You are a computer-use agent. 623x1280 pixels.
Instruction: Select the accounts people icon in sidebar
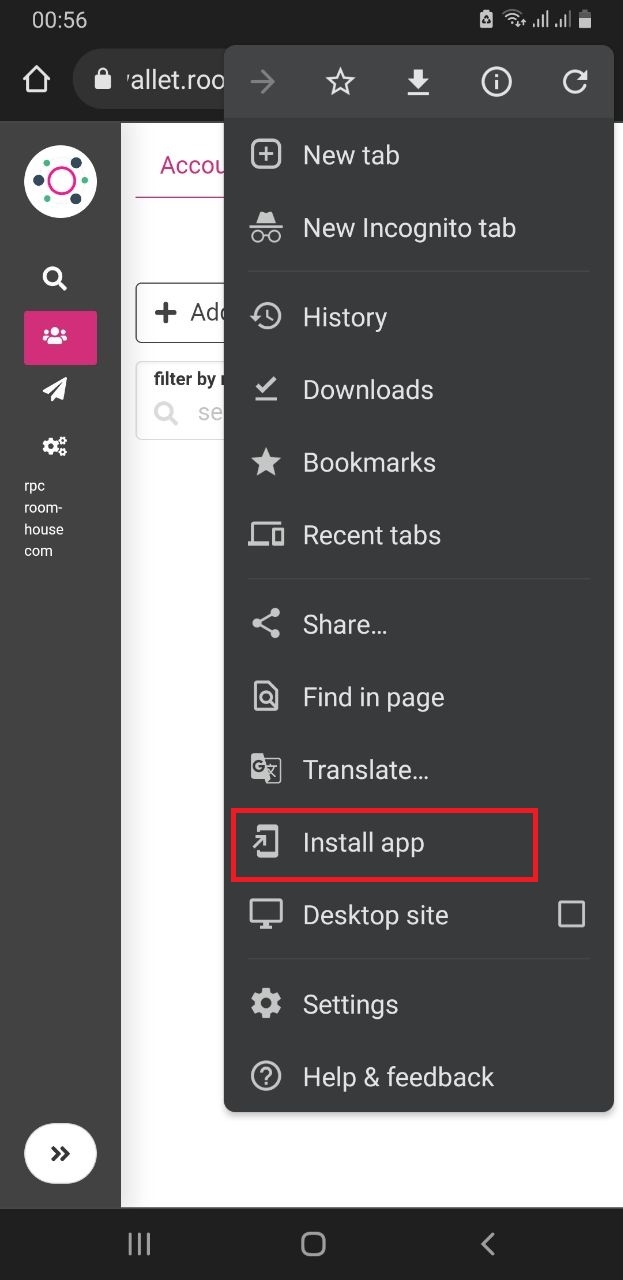pyautogui.click(x=60, y=337)
